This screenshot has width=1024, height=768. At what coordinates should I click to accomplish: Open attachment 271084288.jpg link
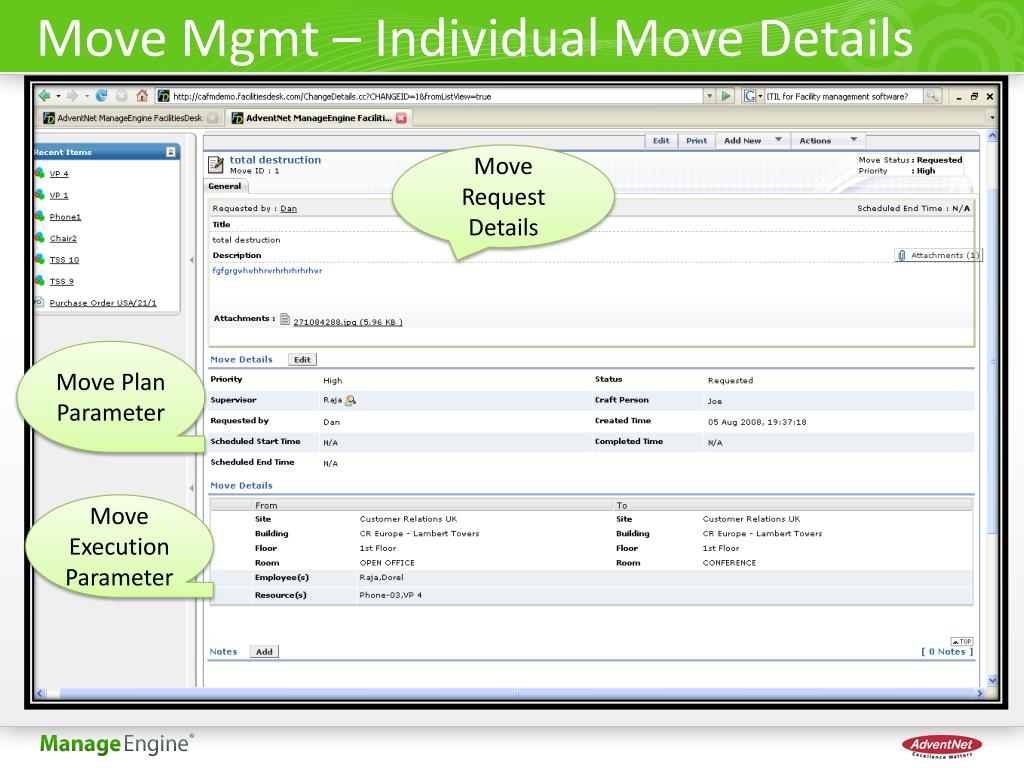coord(347,322)
